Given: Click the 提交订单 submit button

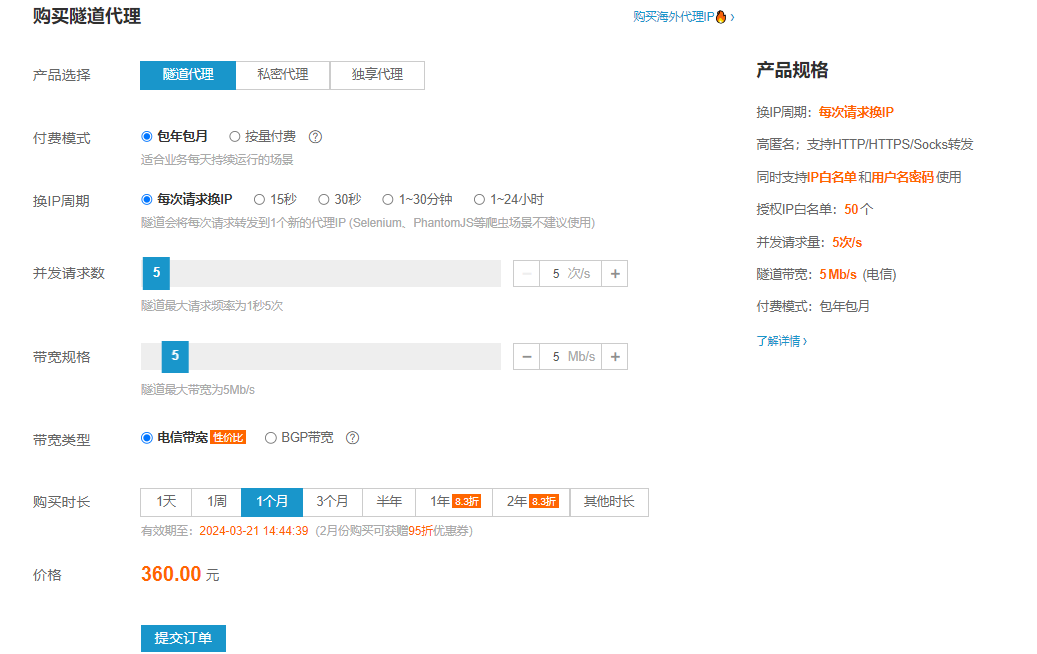Looking at the screenshot, I should pyautogui.click(x=183, y=638).
